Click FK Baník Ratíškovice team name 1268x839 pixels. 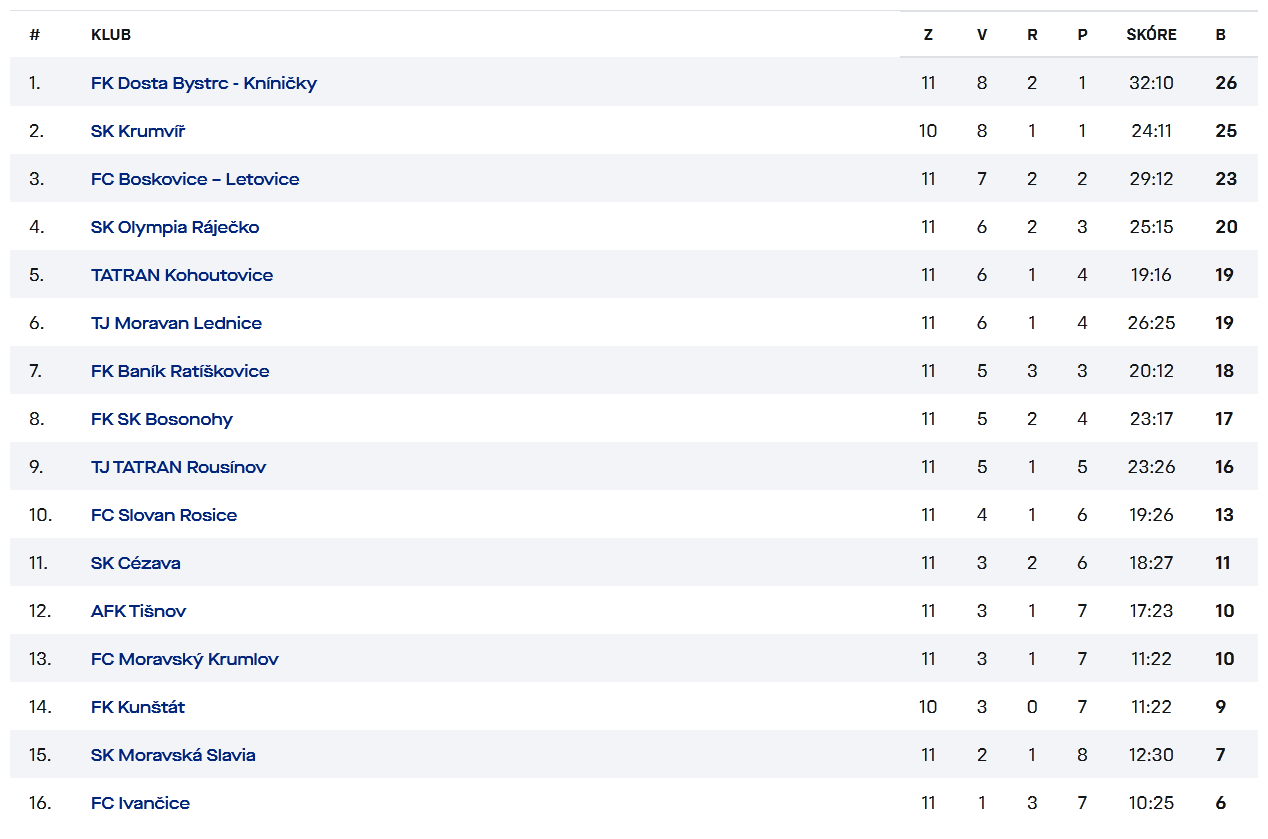point(180,371)
